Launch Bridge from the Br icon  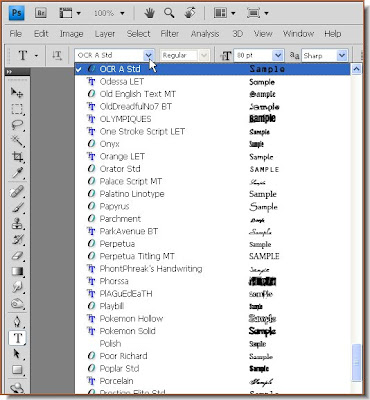pyautogui.click(x=41, y=13)
